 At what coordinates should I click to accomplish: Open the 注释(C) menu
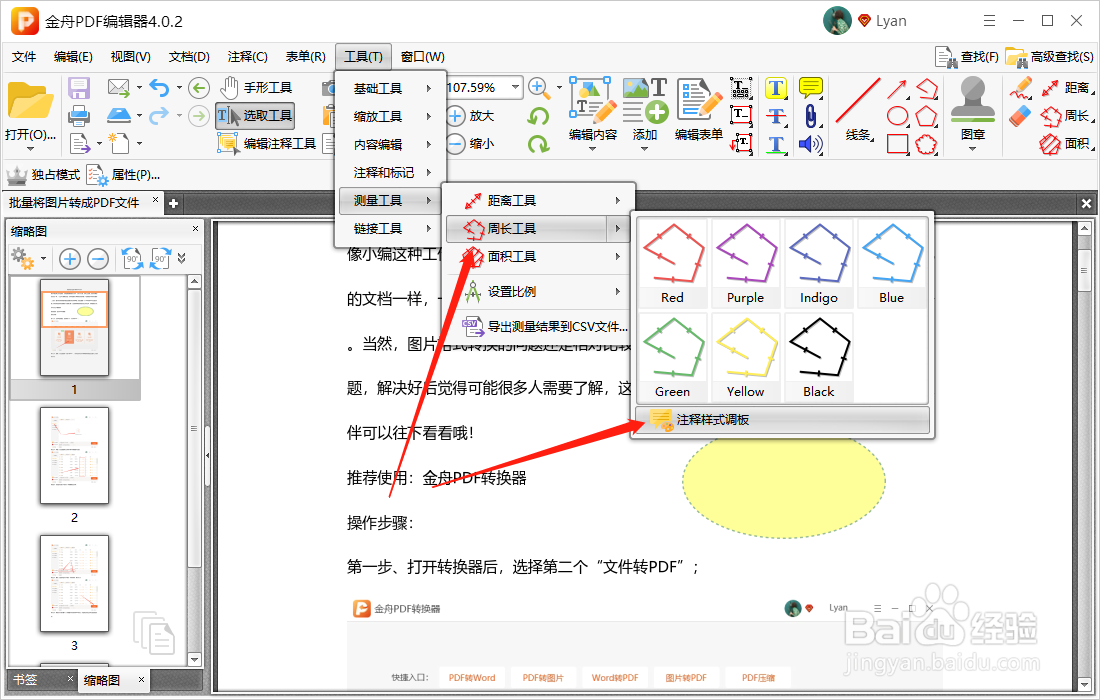246,56
